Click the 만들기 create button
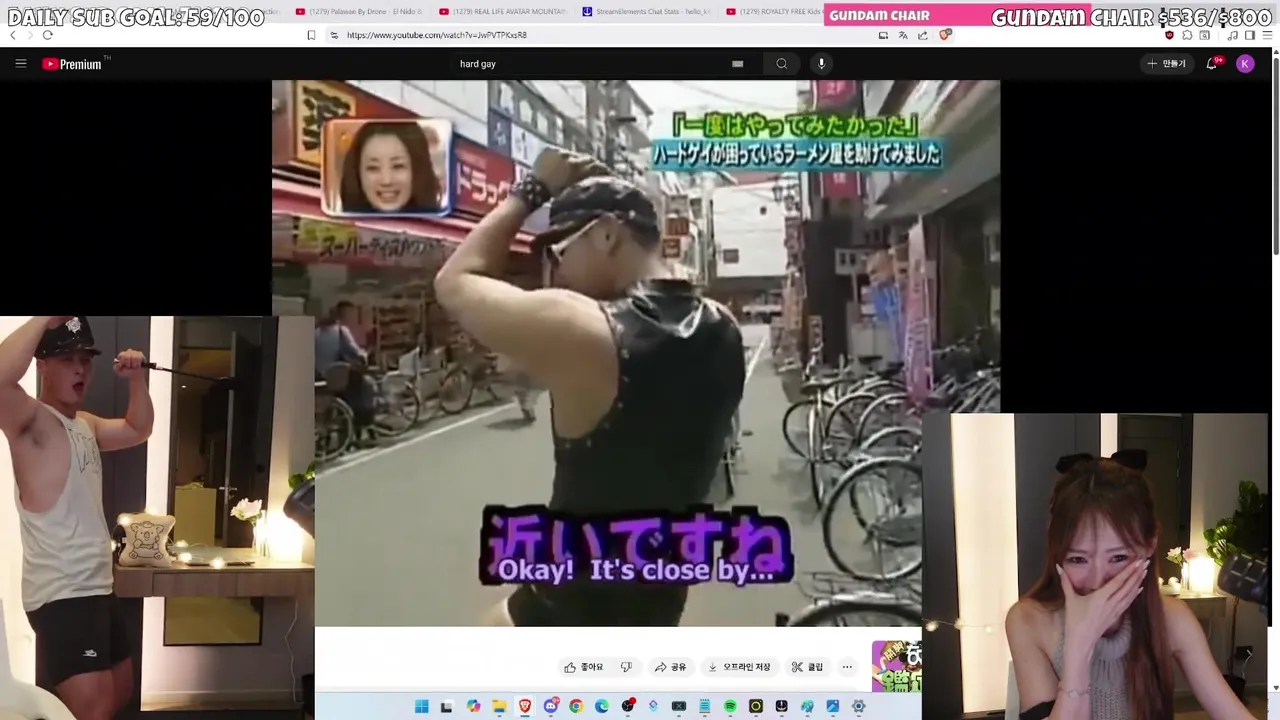1280x720 pixels. (1166, 64)
